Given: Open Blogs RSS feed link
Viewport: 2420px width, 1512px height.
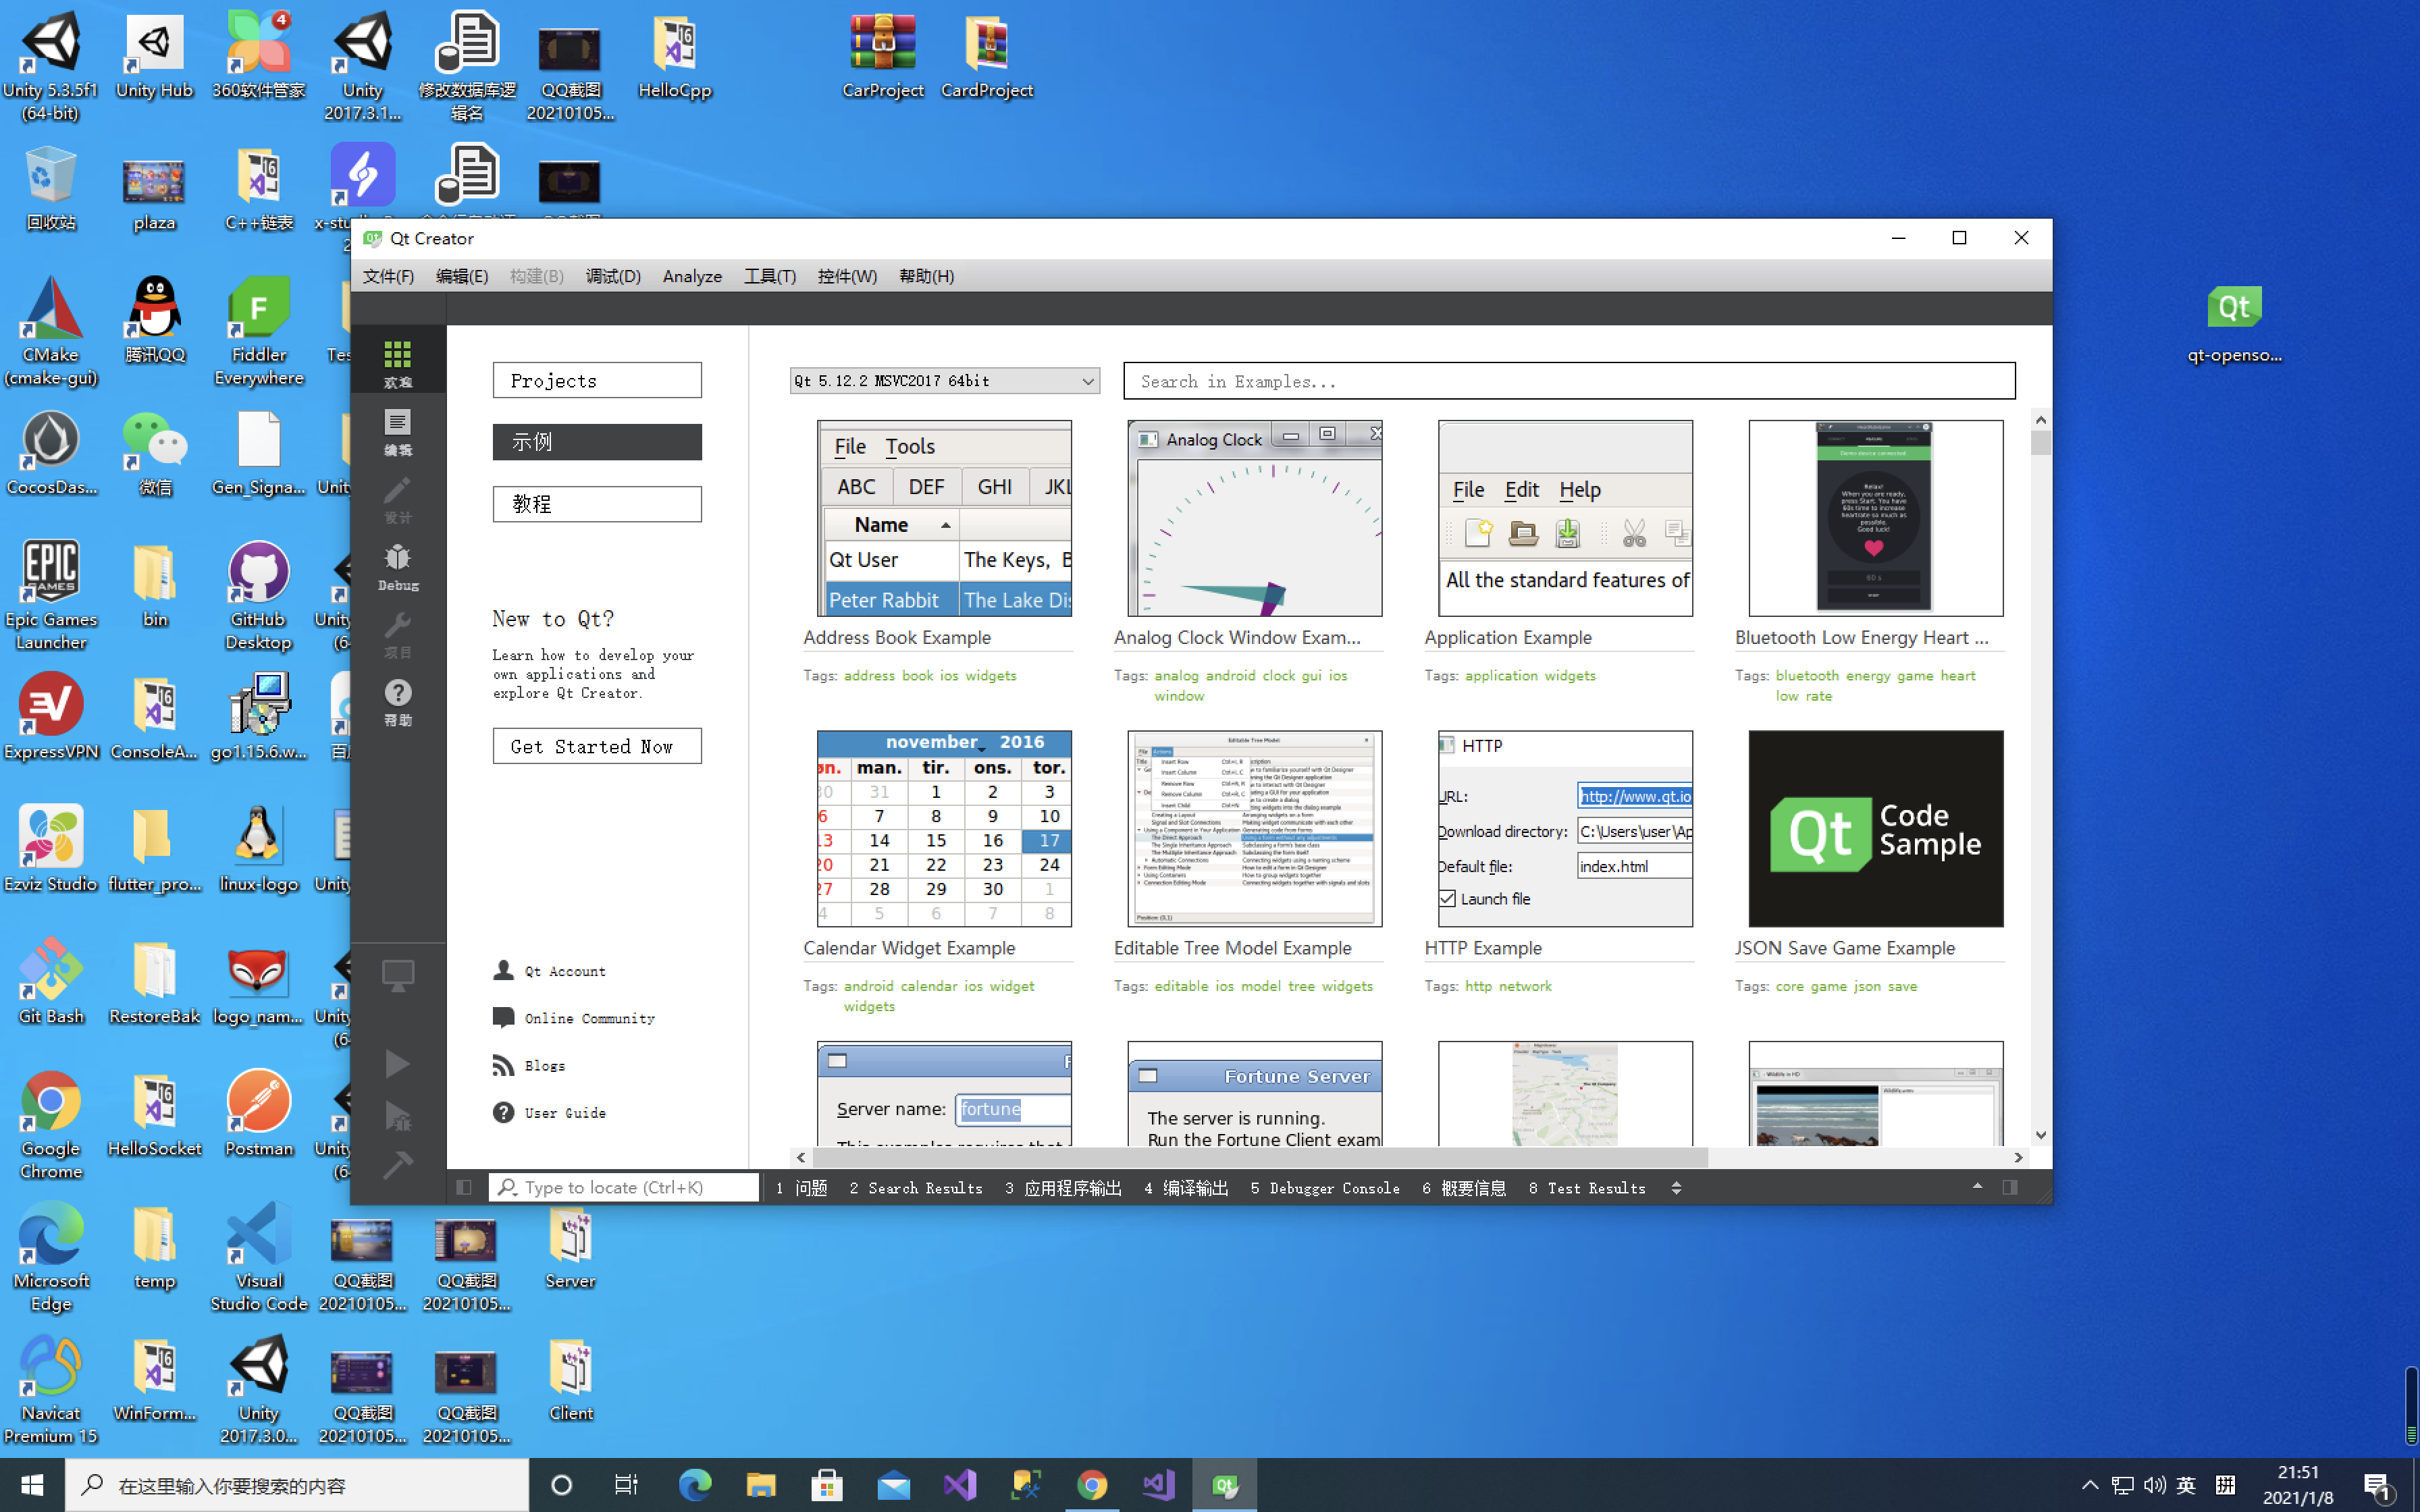Looking at the screenshot, I should (503, 1065).
